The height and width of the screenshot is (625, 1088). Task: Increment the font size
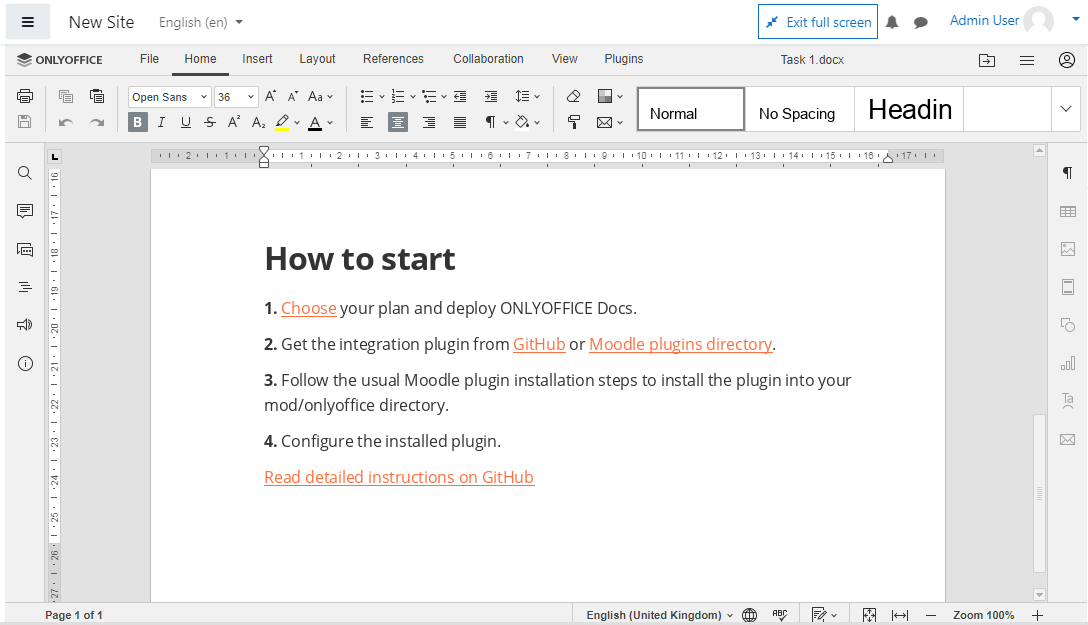tap(271, 96)
